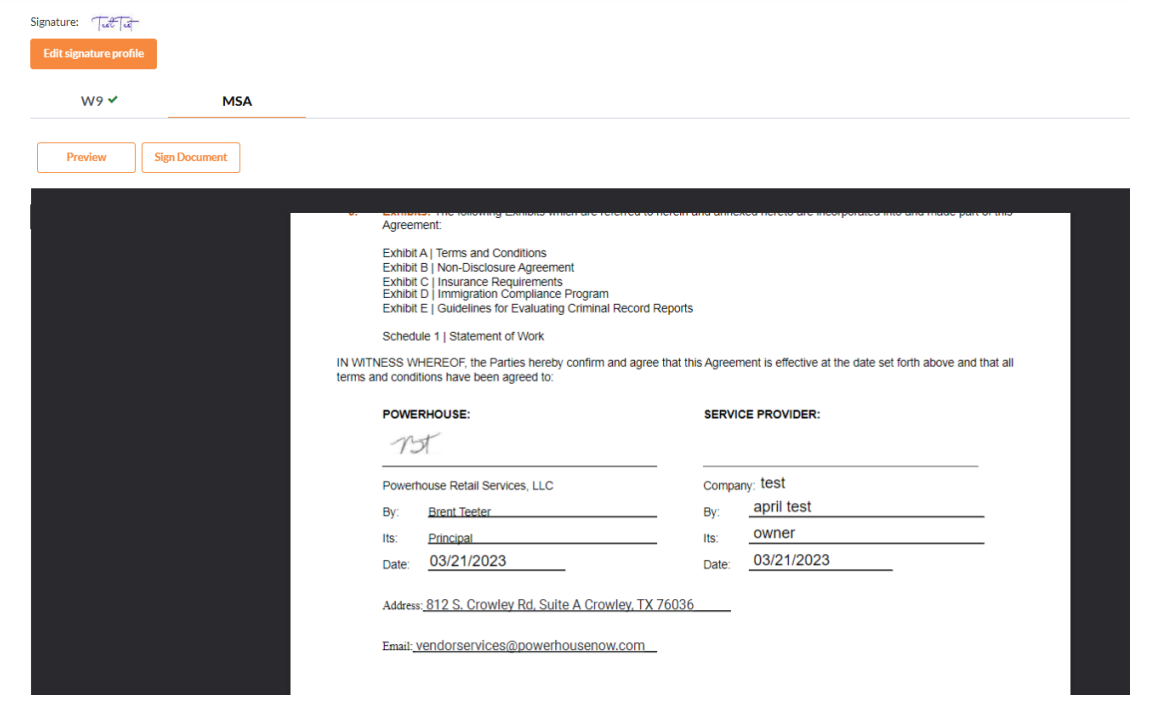This screenshot has height=720, width=1149.
Task: Switch to the W9 tab
Action: point(99,101)
